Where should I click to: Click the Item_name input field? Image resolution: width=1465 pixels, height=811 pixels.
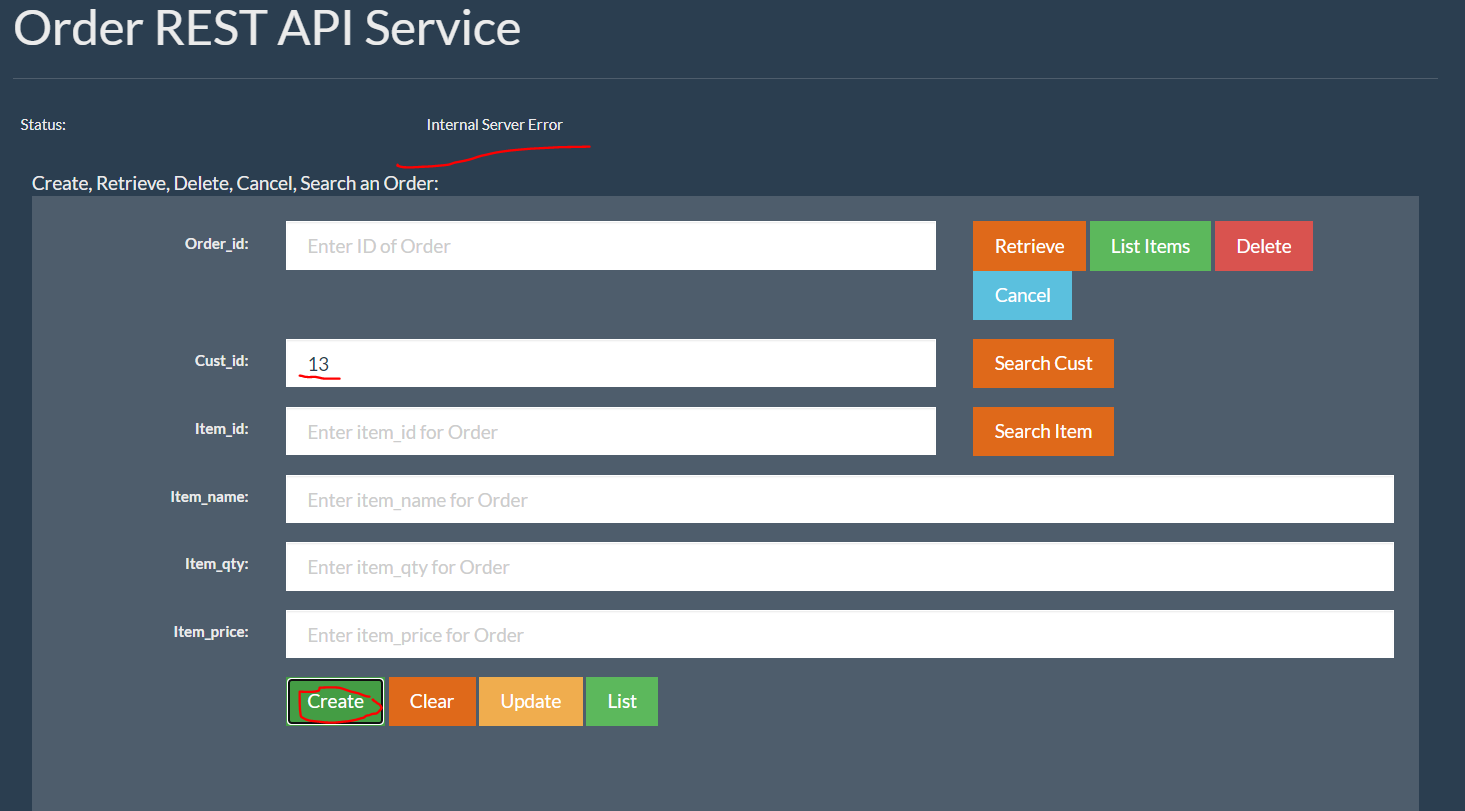coord(839,498)
